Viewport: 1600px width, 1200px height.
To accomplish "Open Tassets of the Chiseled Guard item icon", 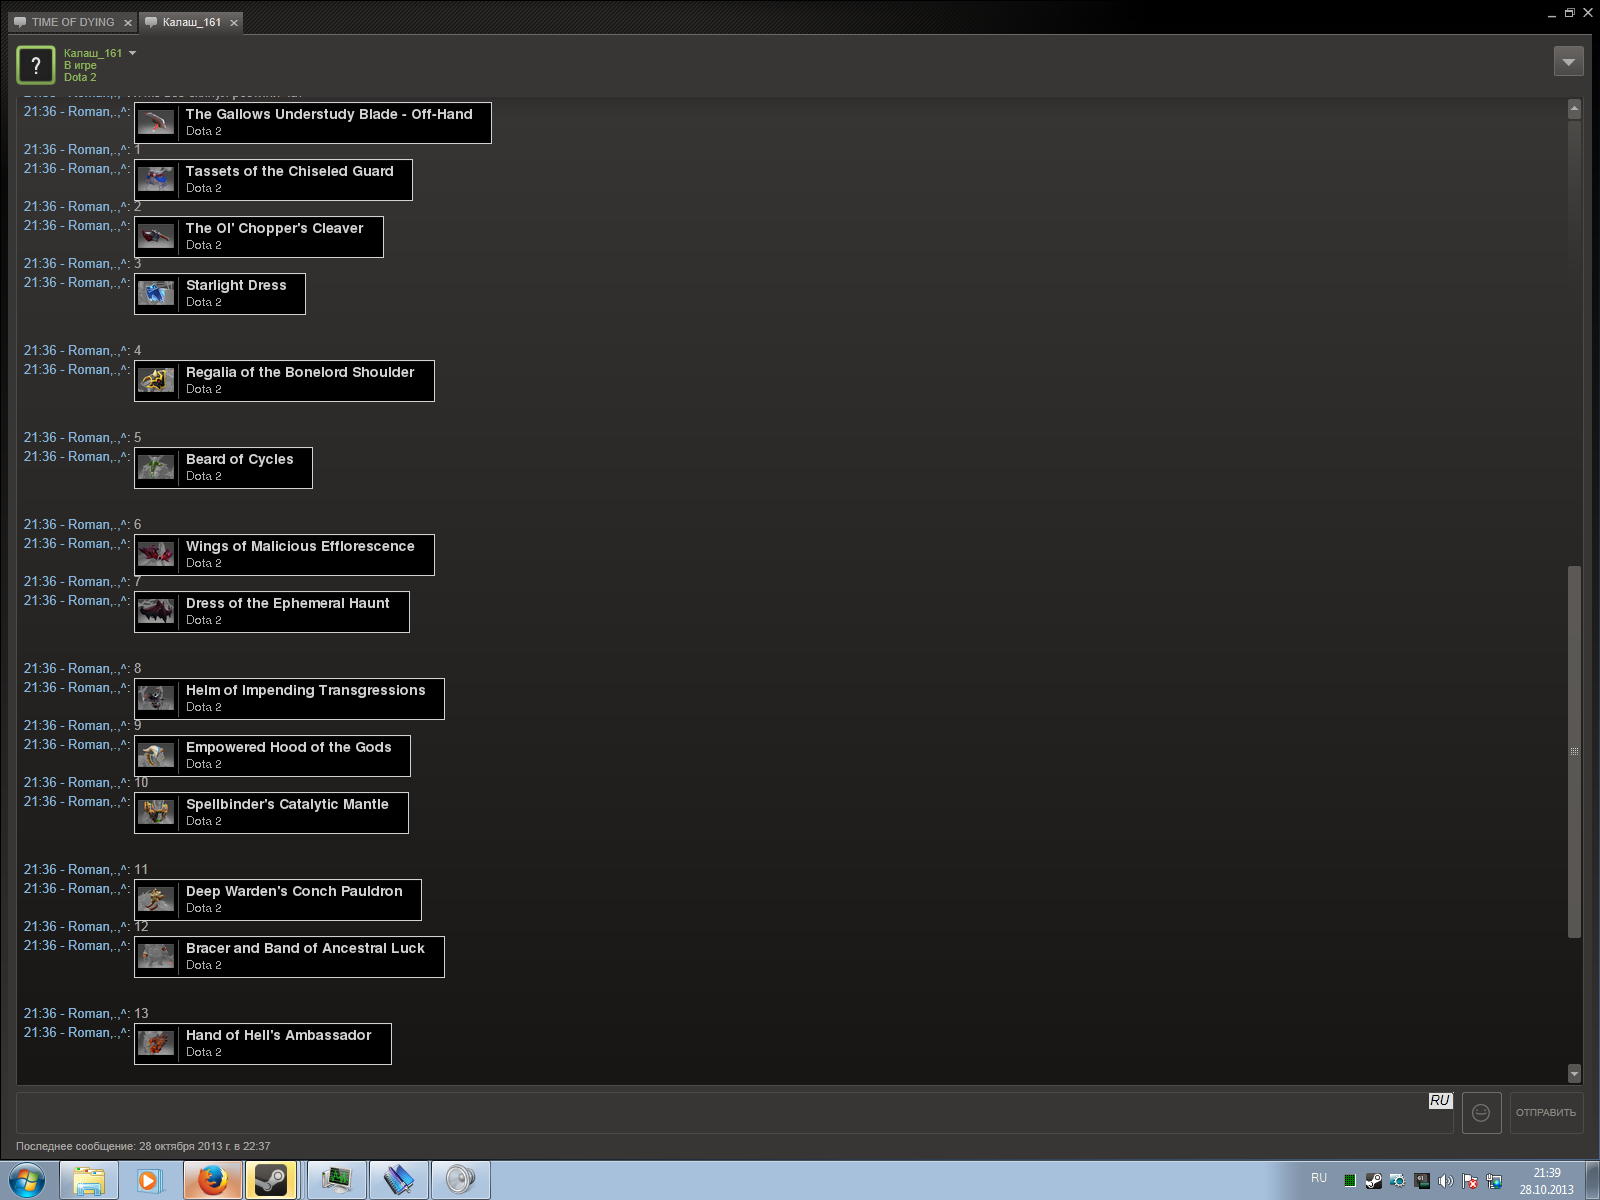I will point(156,180).
